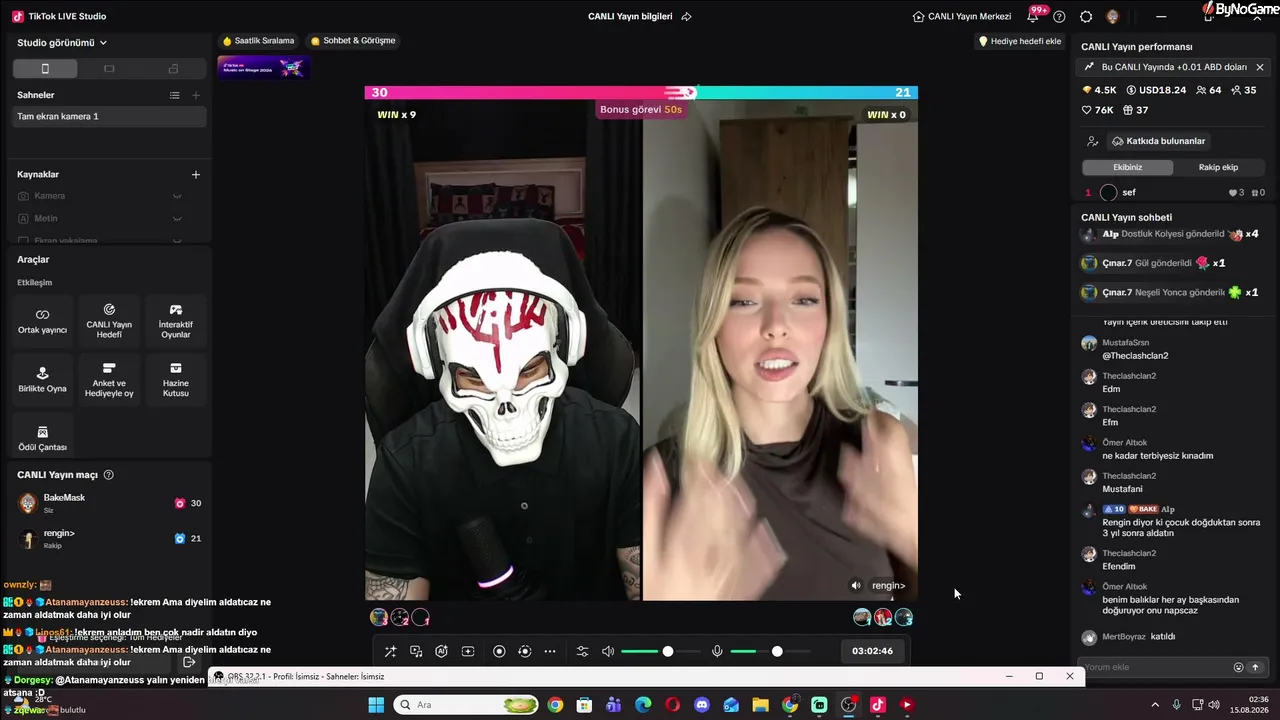Open the İnteraktif Oyunlar tool
The height and width of the screenshot is (720, 1280).
176,321
